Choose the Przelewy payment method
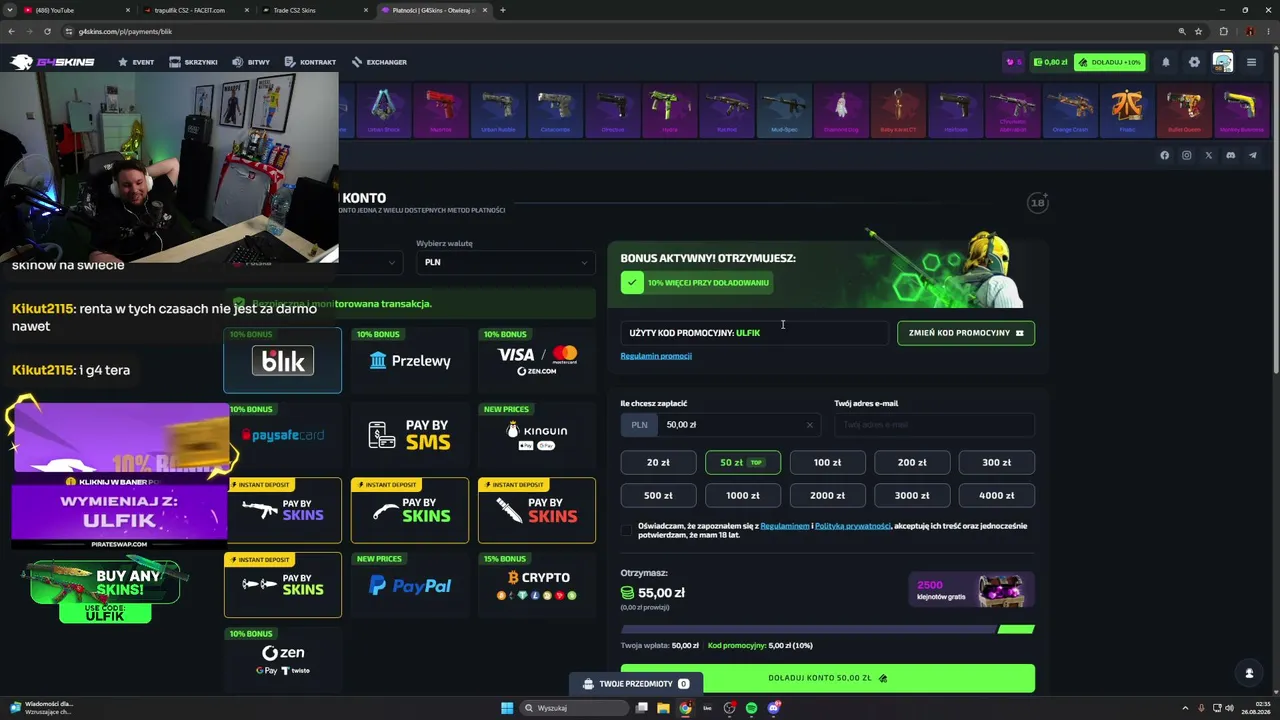 click(410, 361)
